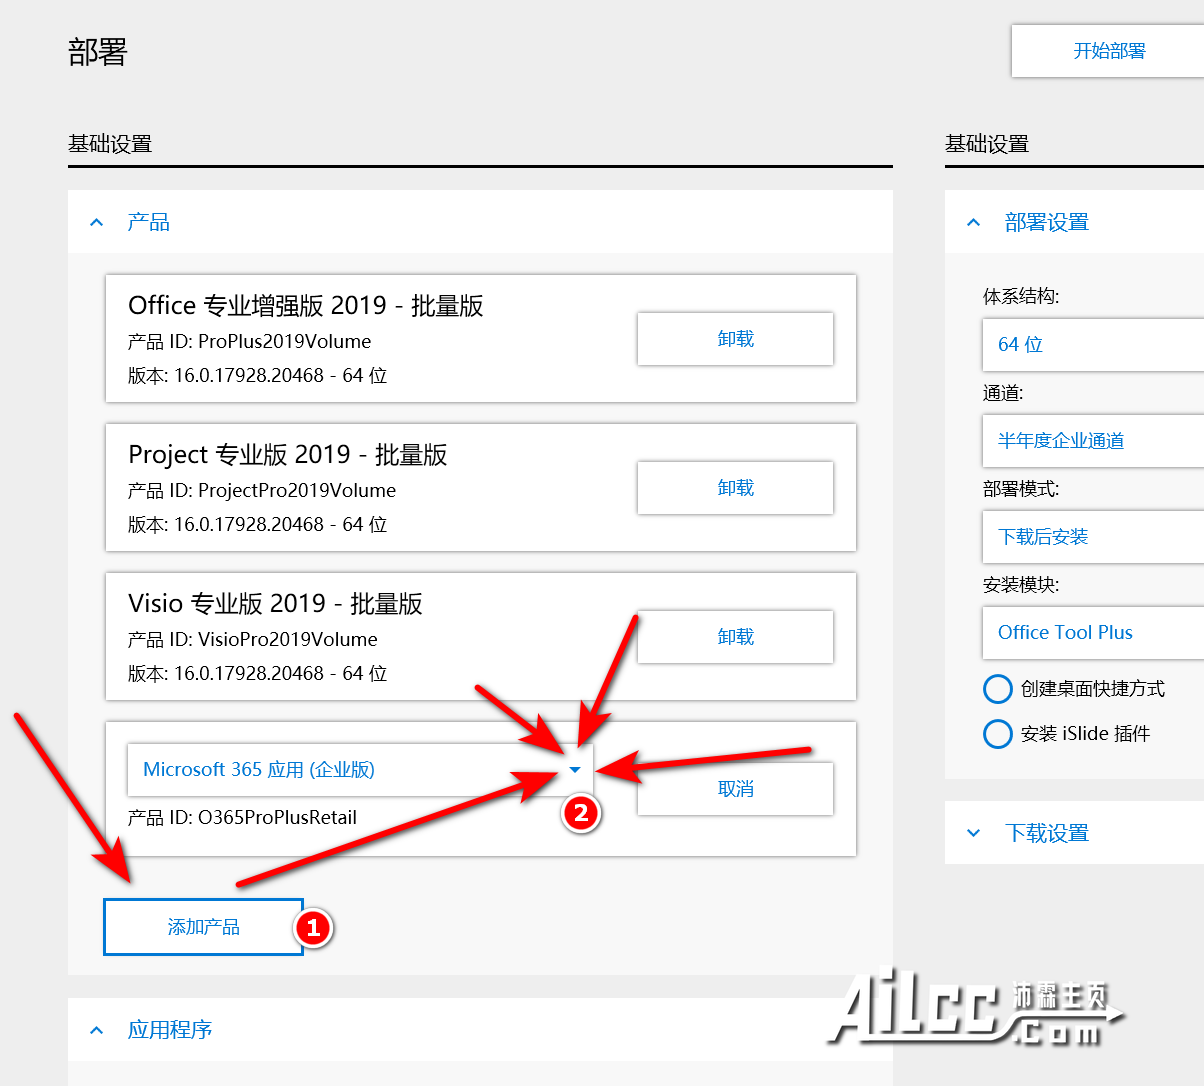The height and width of the screenshot is (1086, 1204).
Task: Open the 通道 半年度企业通道 dropdown
Action: coord(1093,441)
